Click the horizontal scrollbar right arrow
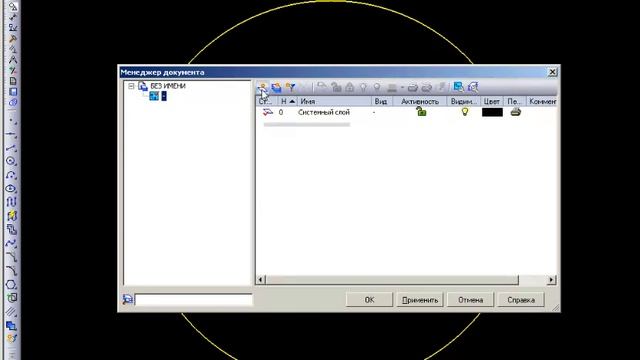Screen dimensions: 640x360 551,280
